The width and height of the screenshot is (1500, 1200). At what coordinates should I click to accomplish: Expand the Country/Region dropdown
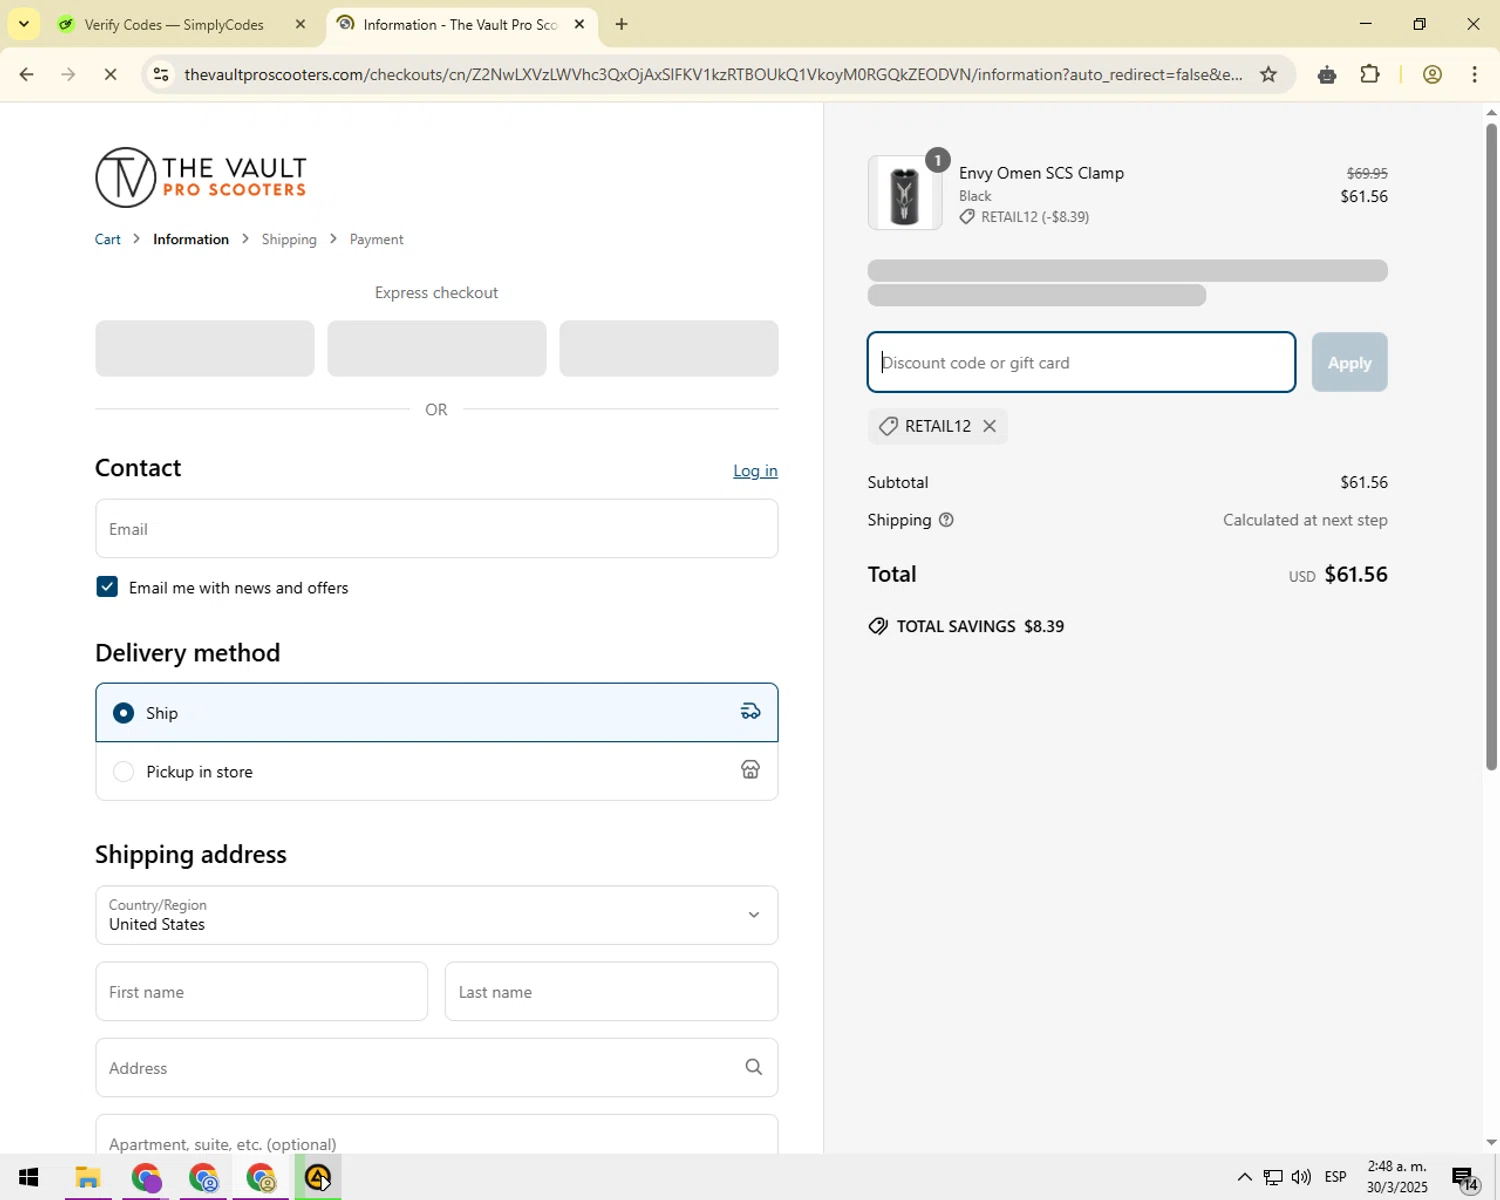click(437, 915)
